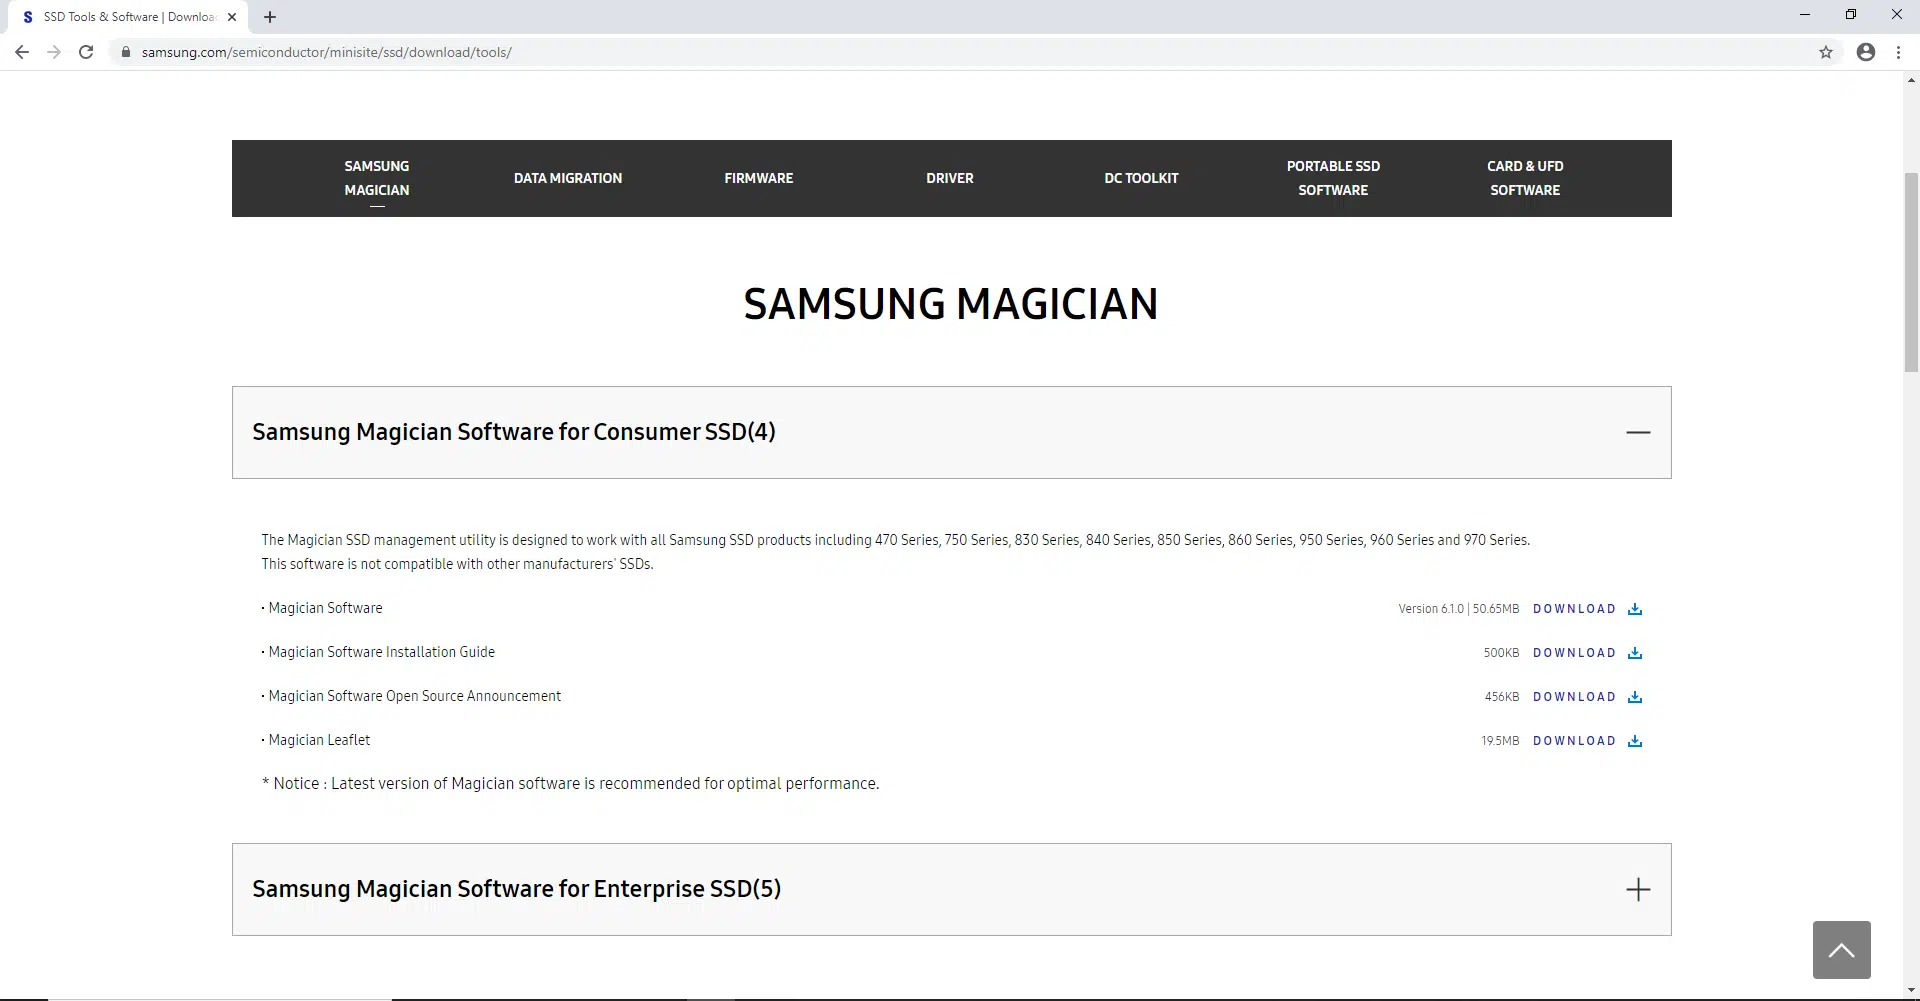Viewport: 1920px width, 1001px height.
Task: Open a new browser tab
Action: pyautogui.click(x=270, y=17)
